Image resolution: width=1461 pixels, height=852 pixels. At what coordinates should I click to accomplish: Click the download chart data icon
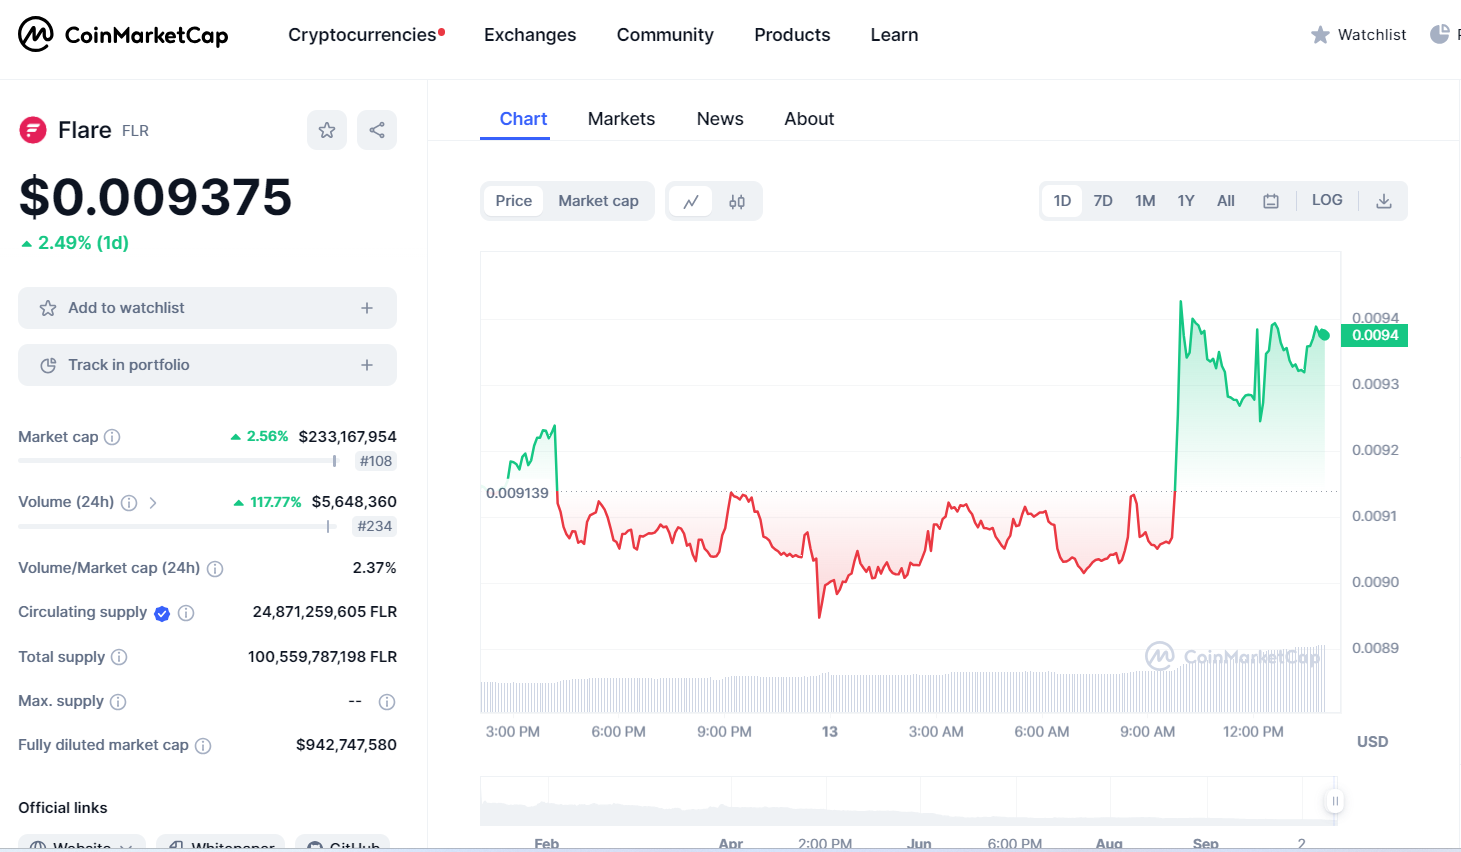pyautogui.click(x=1384, y=201)
